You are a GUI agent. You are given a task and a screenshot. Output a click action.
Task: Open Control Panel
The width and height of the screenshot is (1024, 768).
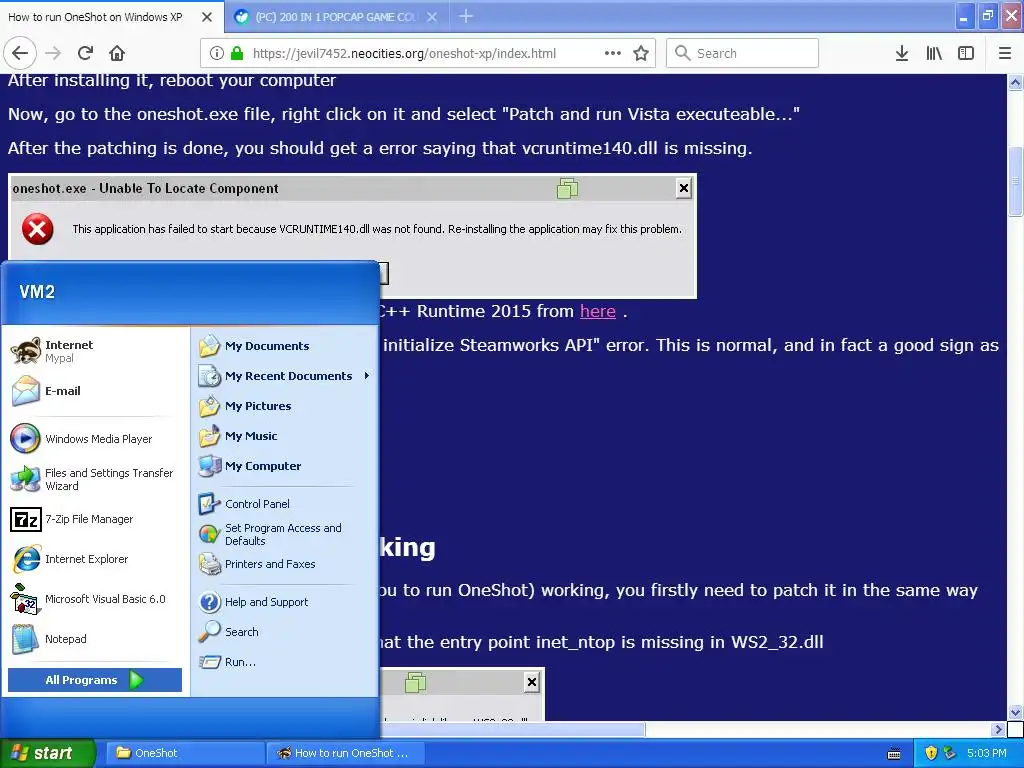284,504
